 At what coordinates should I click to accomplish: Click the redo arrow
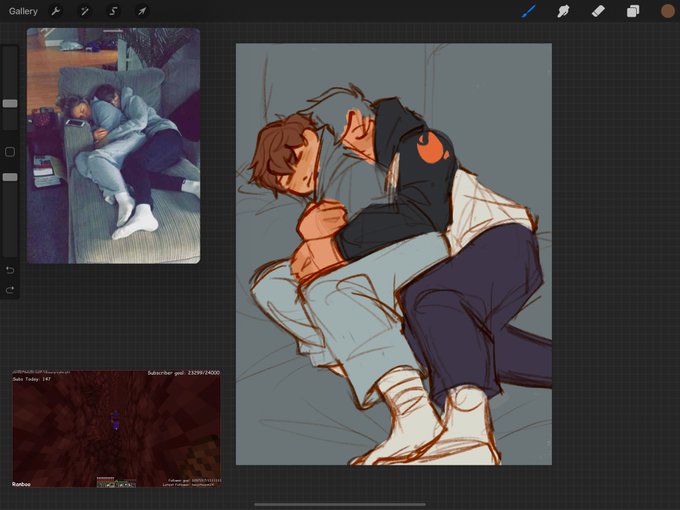tap(10, 290)
